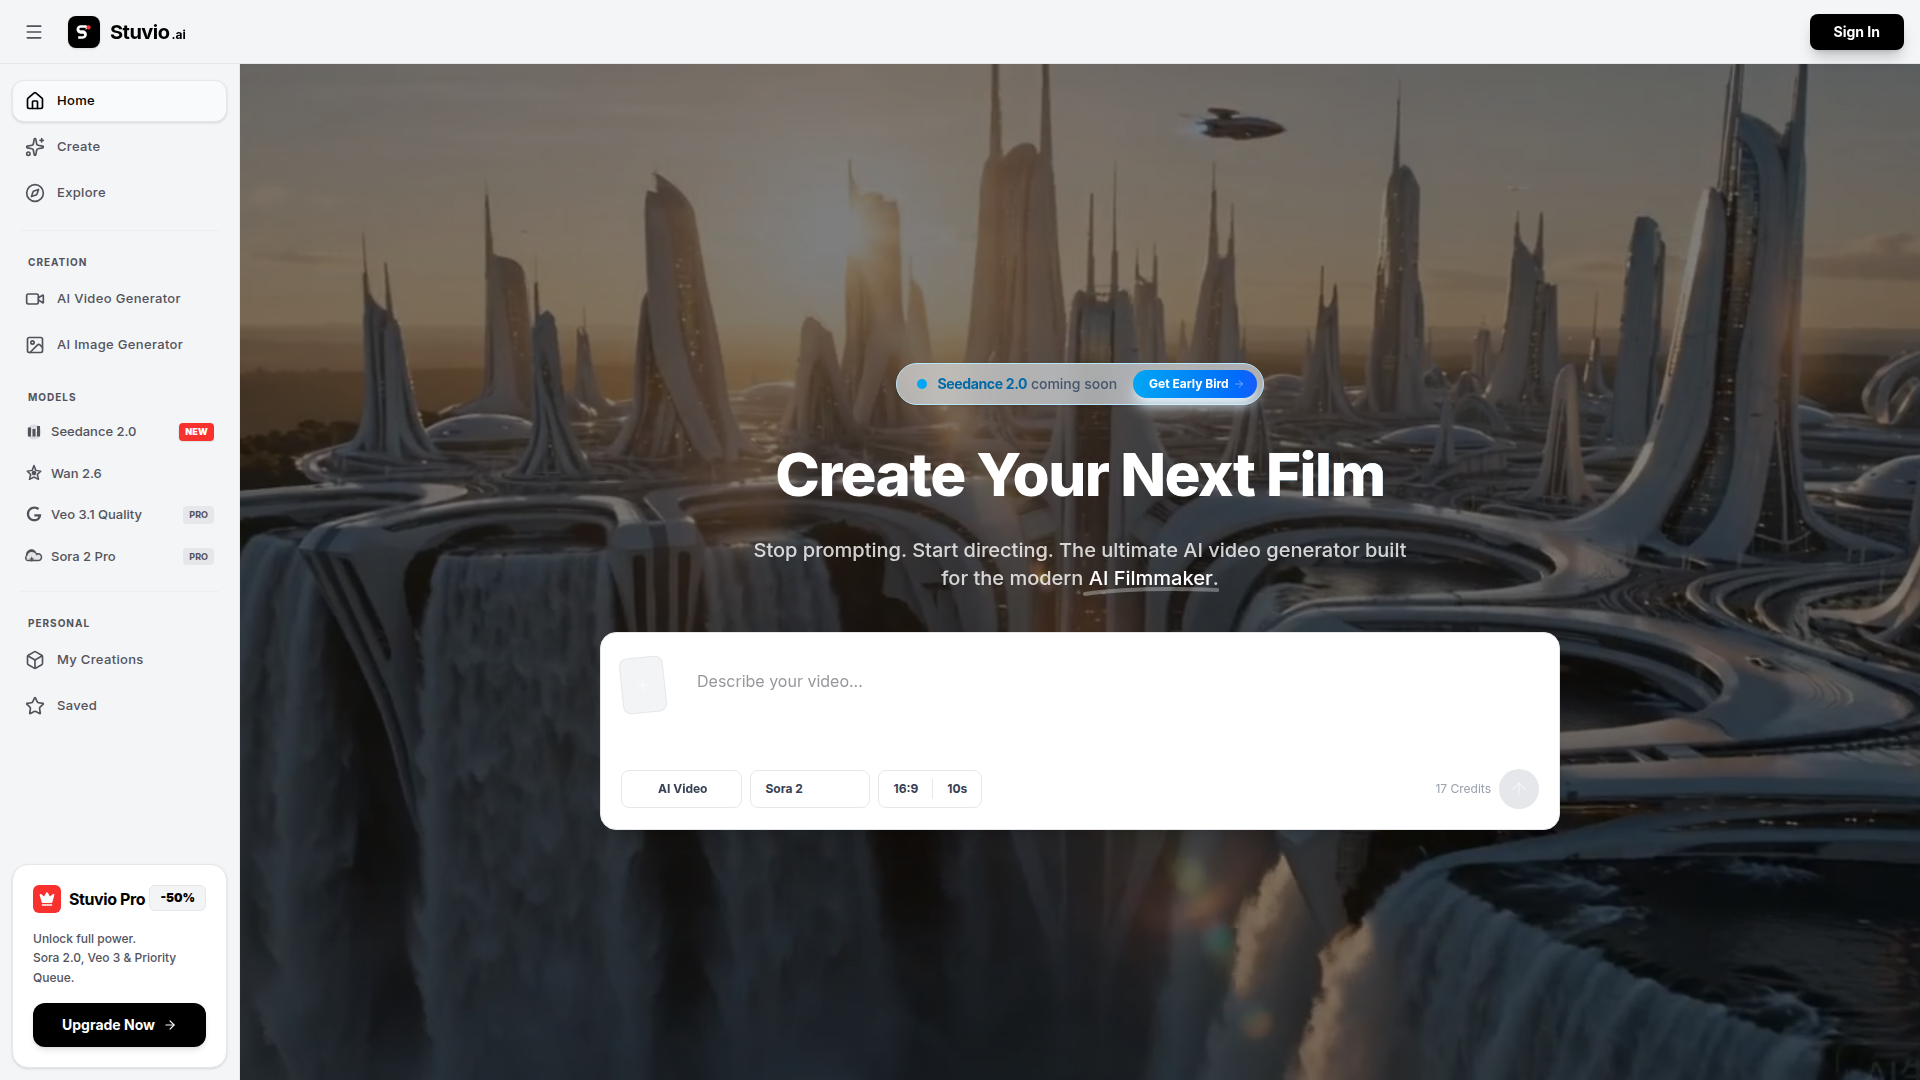The width and height of the screenshot is (1920, 1080).
Task: Open the AI Video mode dropdown
Action: [681, 789]
